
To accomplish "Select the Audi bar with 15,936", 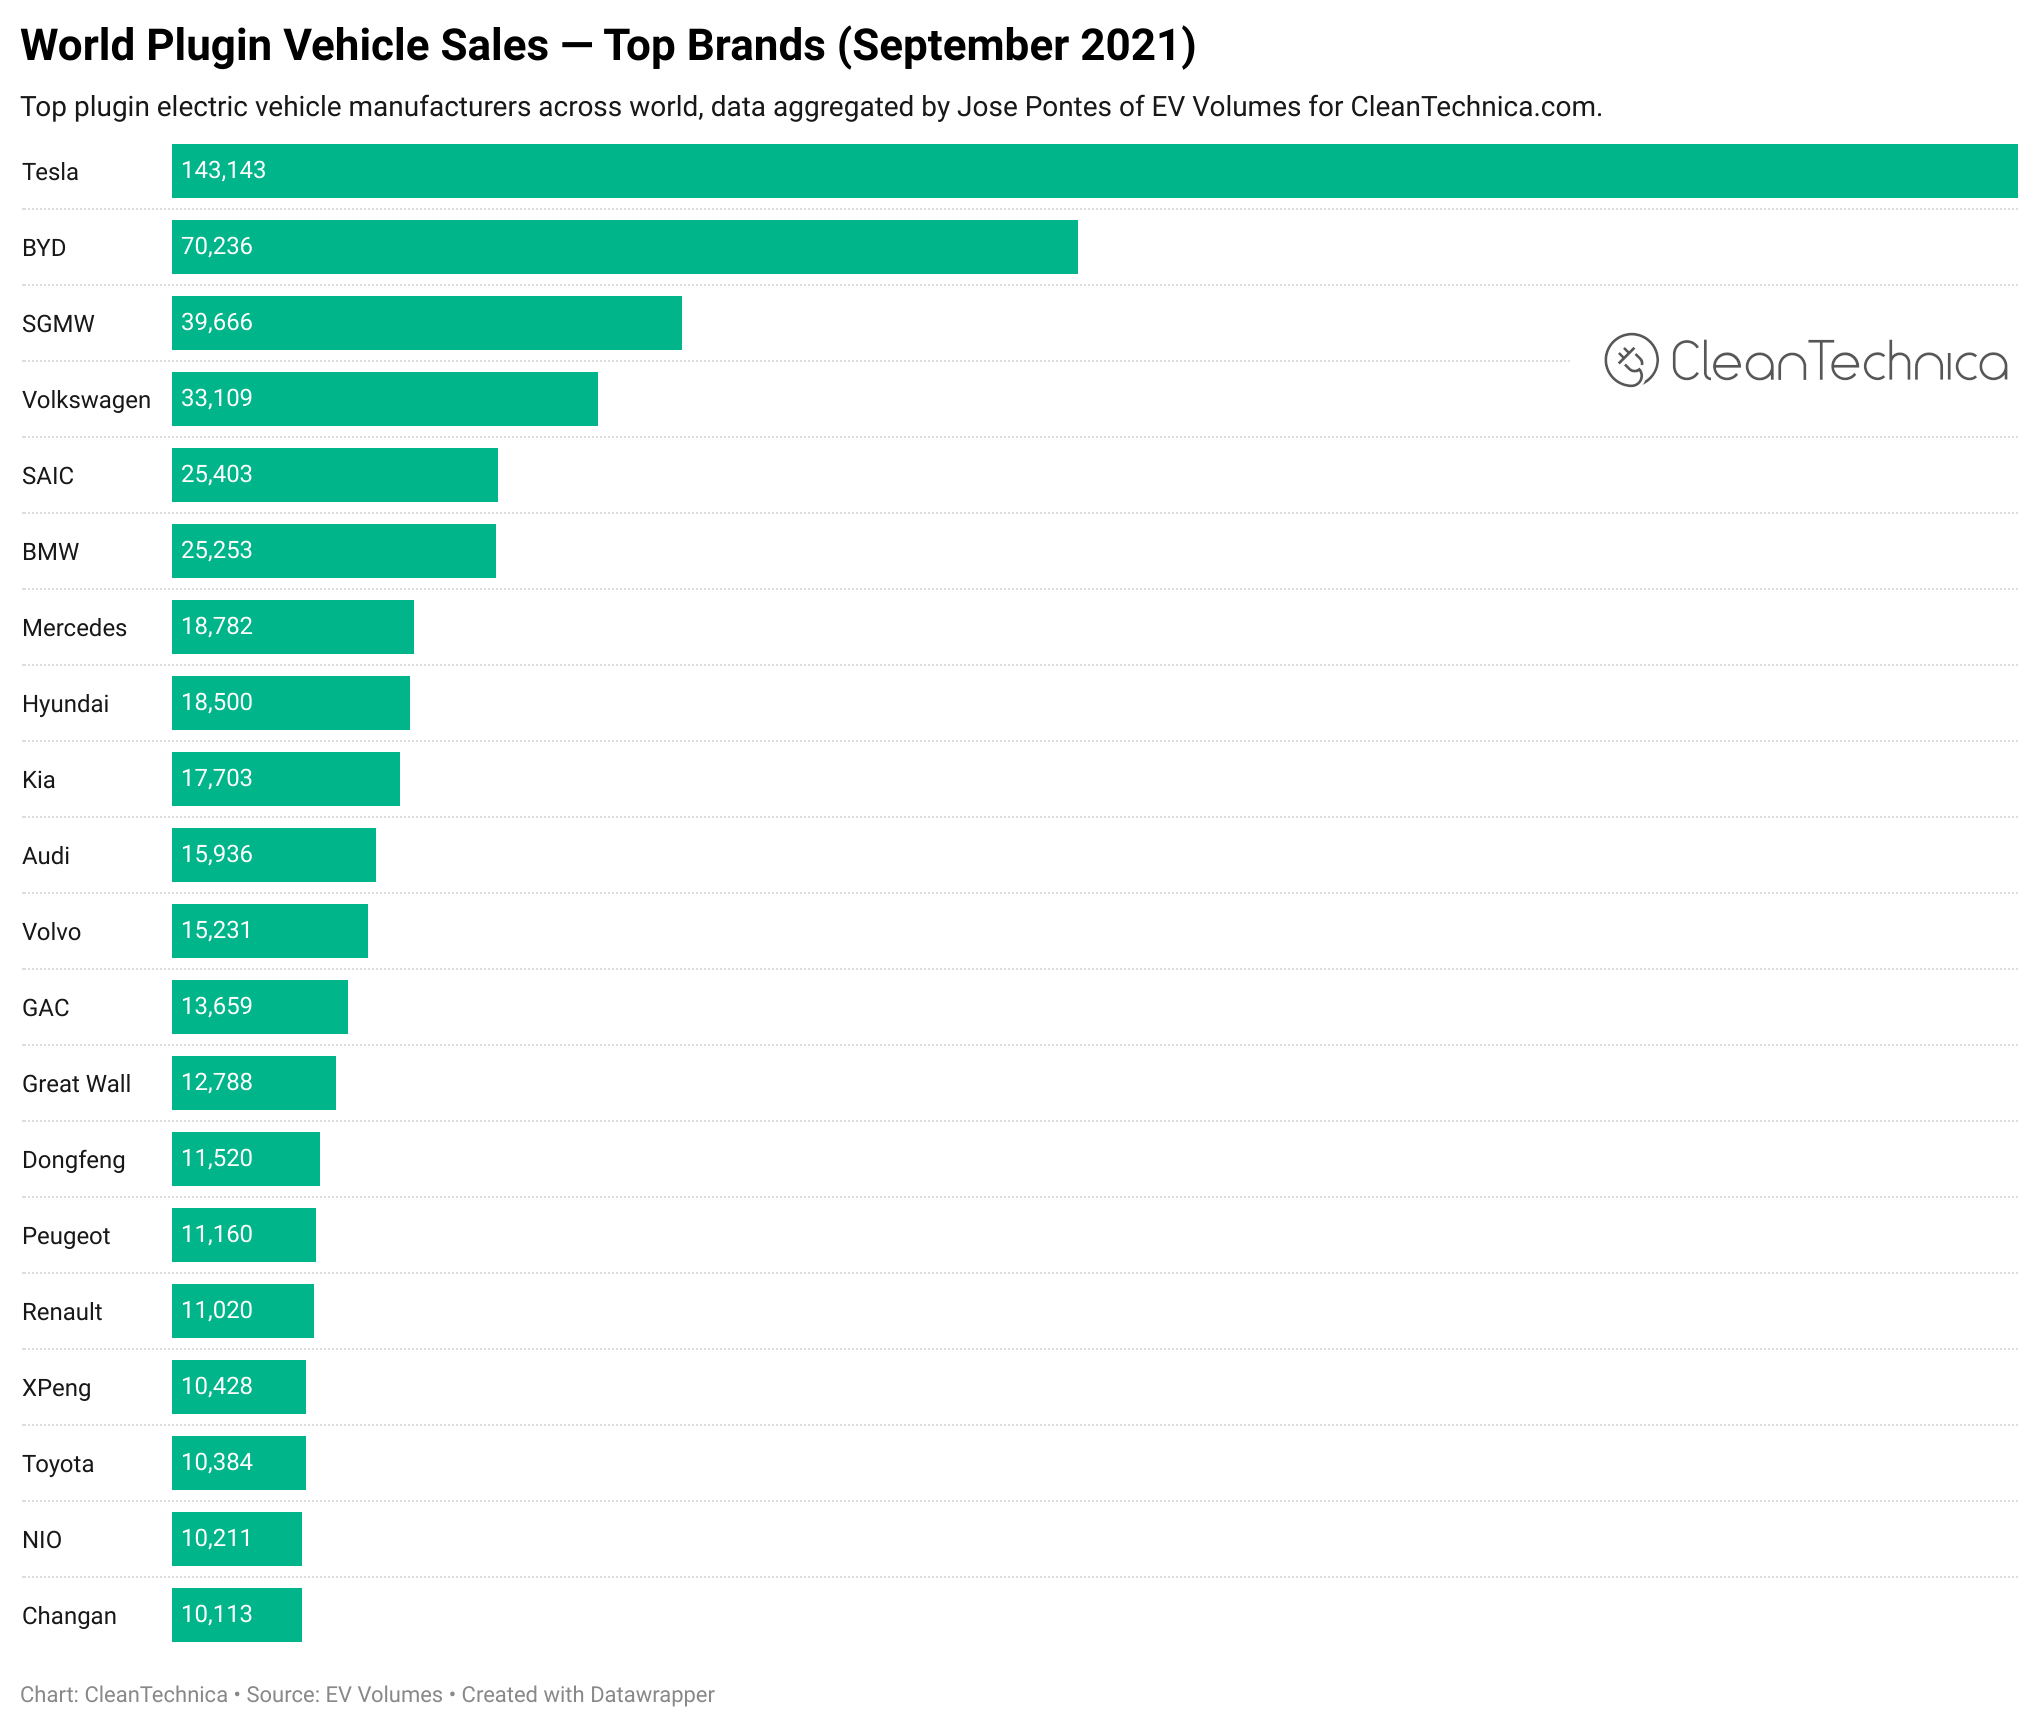I will click(273, 855).
